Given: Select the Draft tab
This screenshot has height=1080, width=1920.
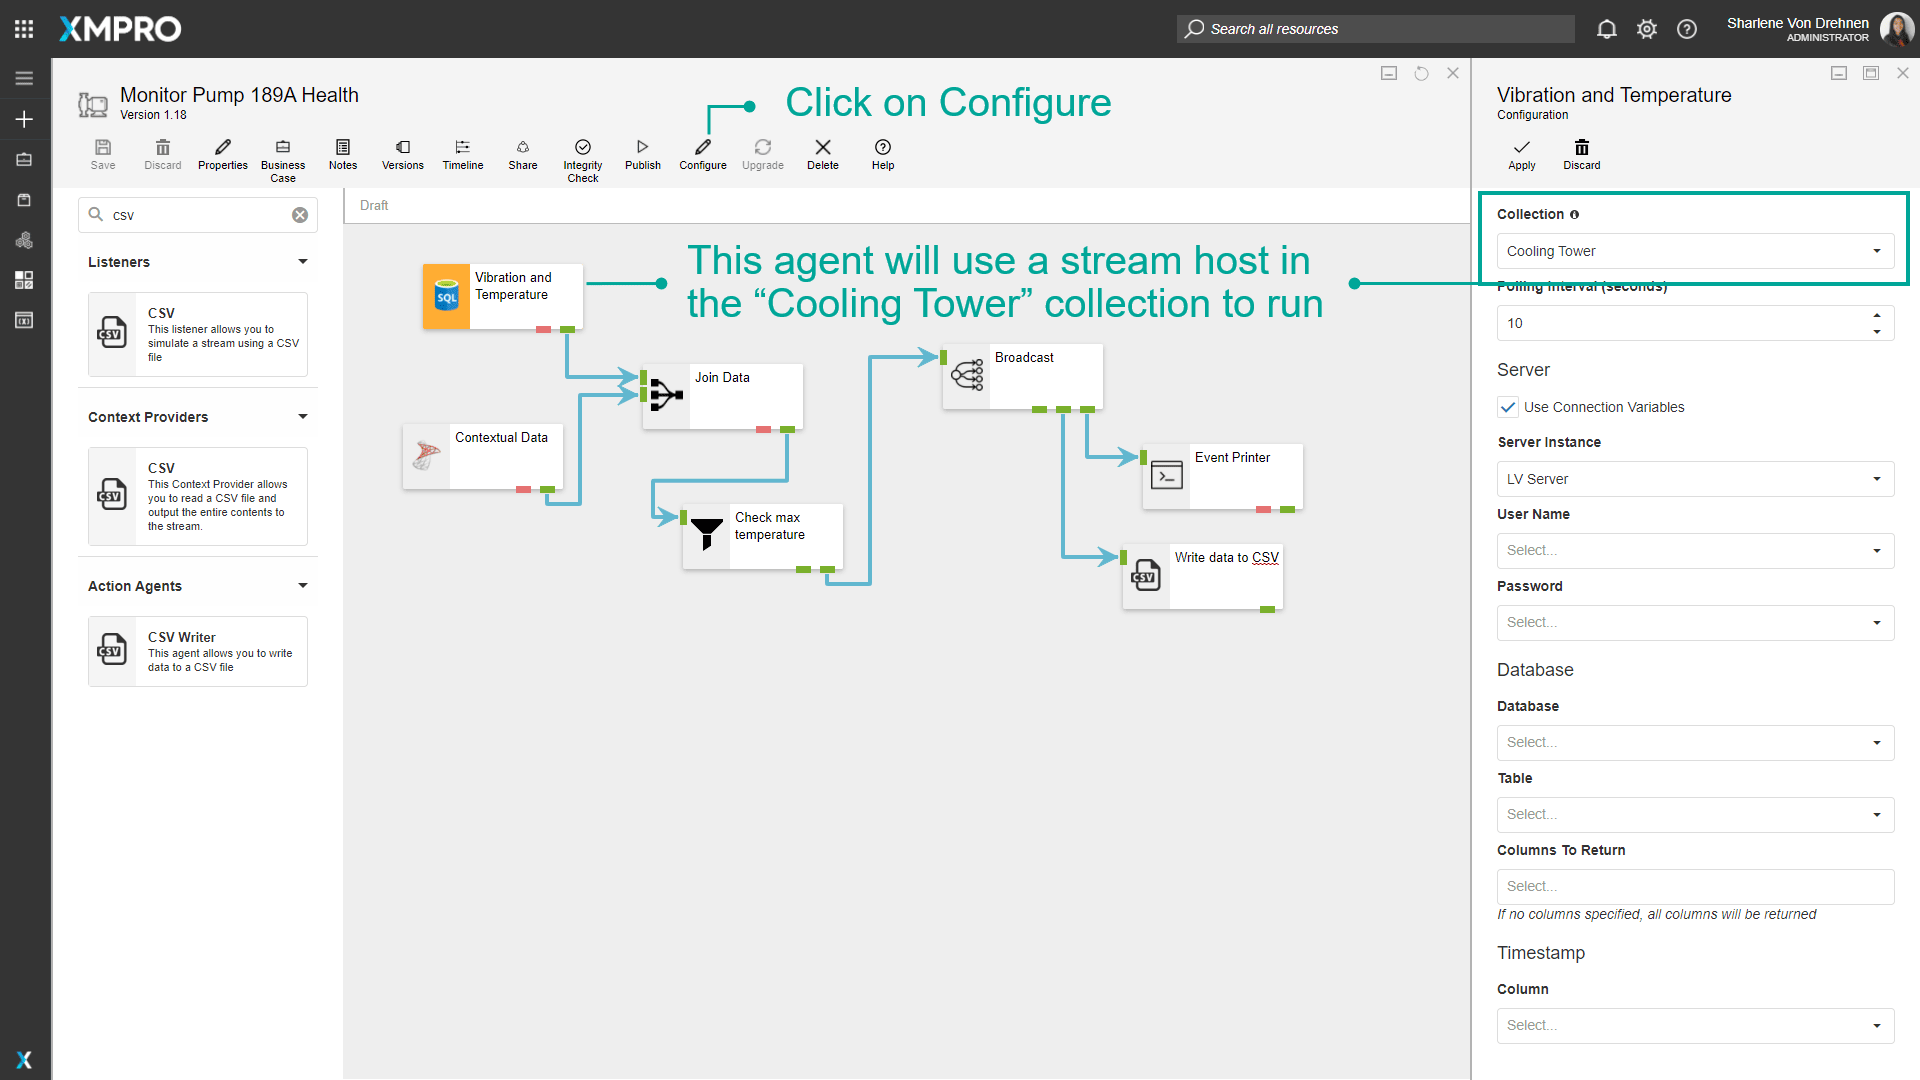Looking at the screenshot, I should [373, 205].
